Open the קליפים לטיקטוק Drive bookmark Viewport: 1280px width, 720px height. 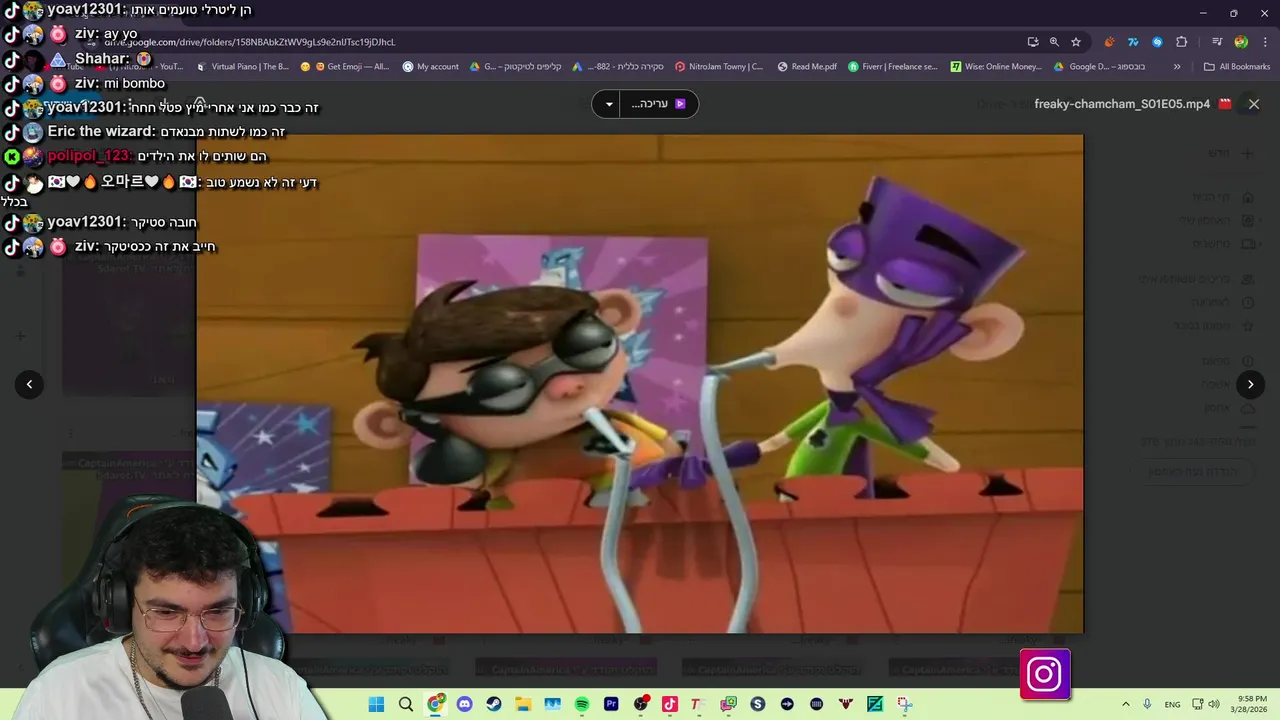(515, 67)
